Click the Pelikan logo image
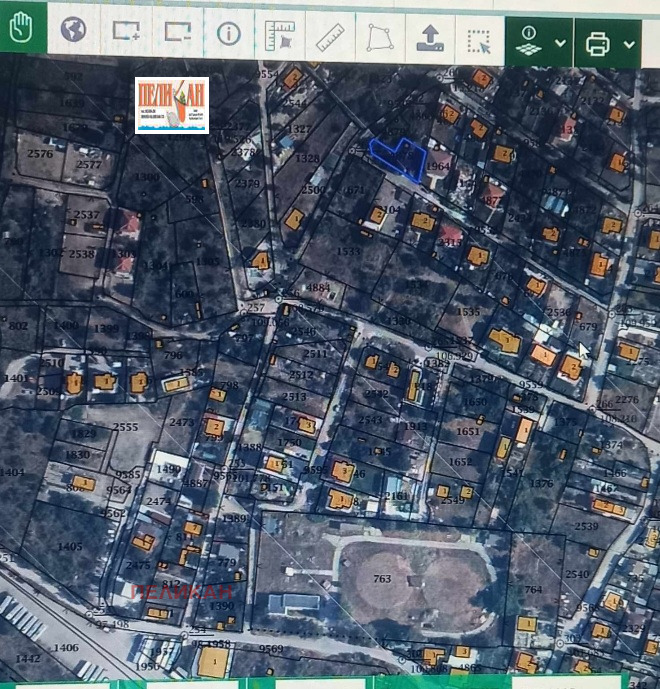Screen dimensions: 660x689 (172, 105)
